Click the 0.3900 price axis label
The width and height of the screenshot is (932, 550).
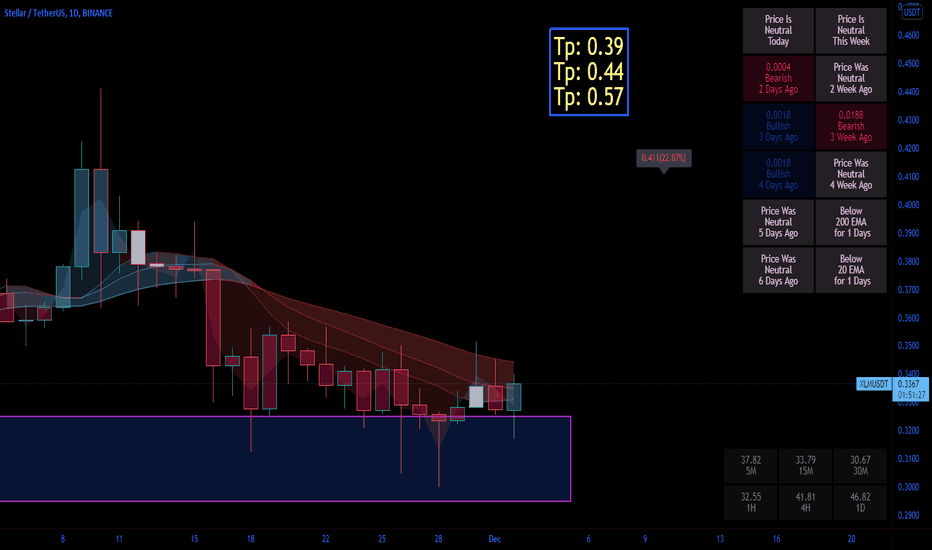(x=908, y=233)
